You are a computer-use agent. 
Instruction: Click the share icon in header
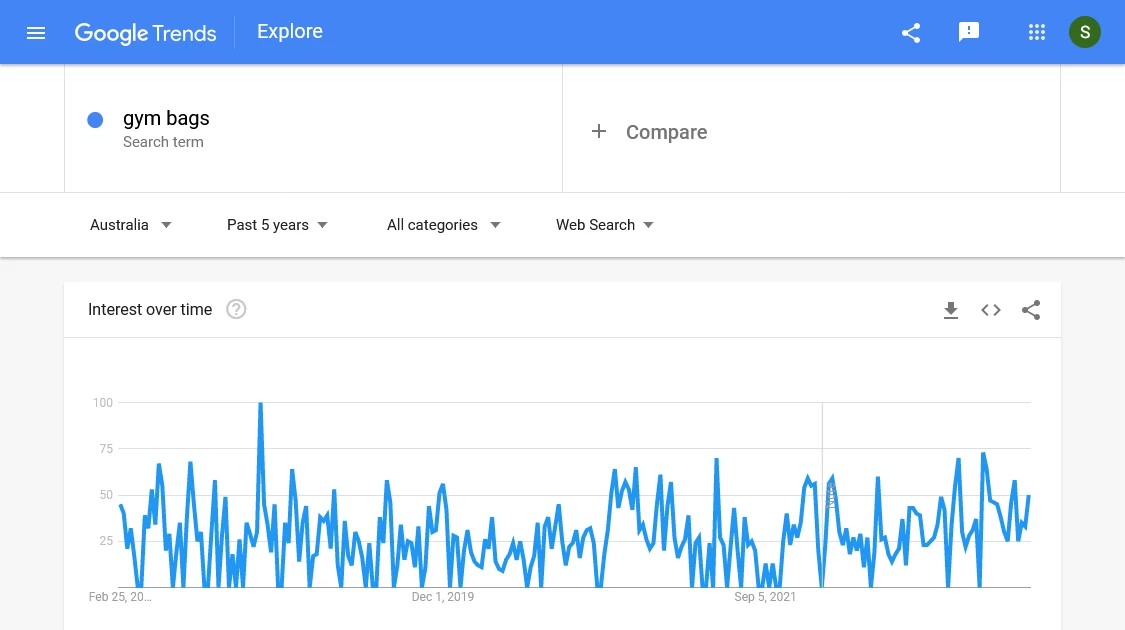pyautogui.click(x=910, y=33)
